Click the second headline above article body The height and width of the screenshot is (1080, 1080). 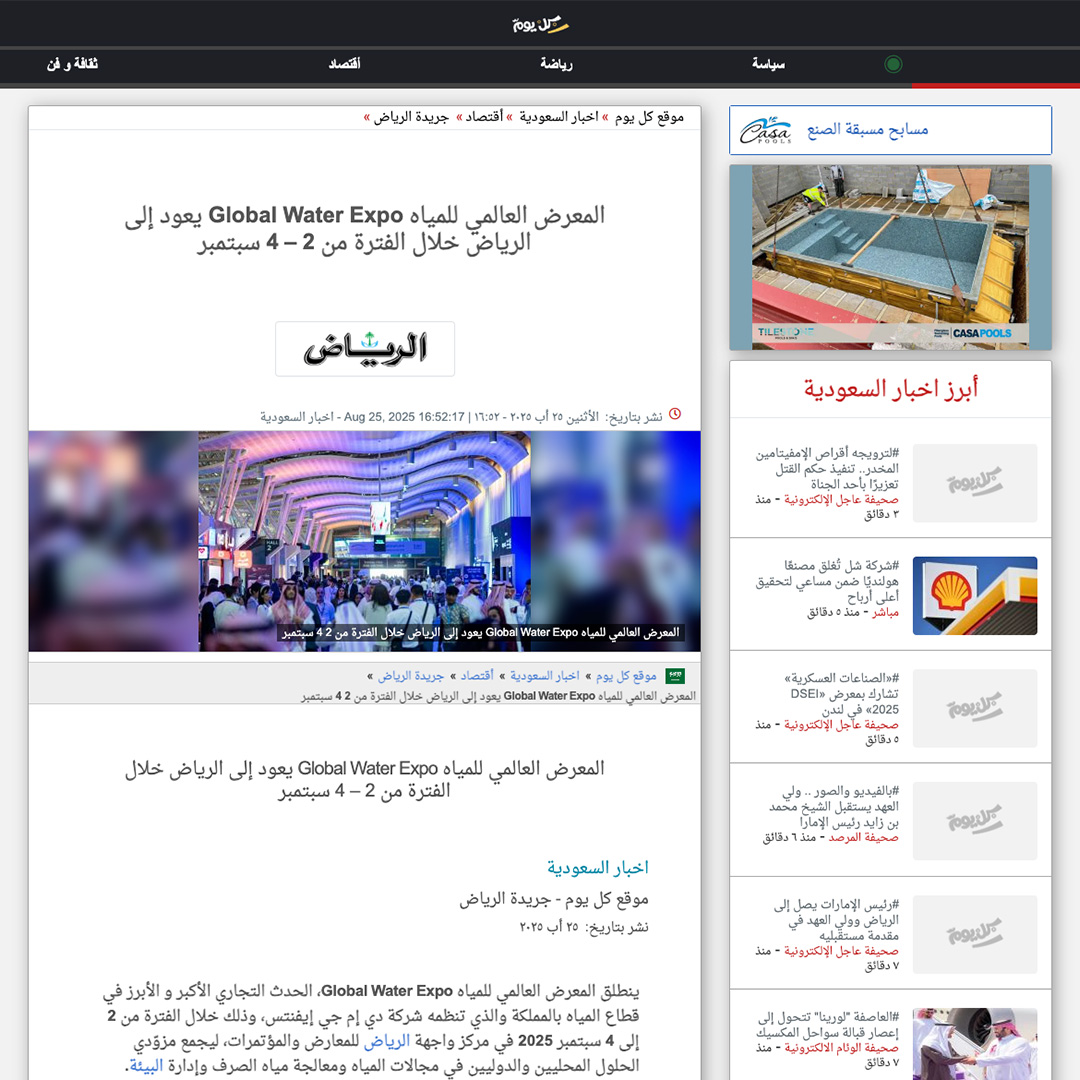pyautogui.click(x=364, y=779)
